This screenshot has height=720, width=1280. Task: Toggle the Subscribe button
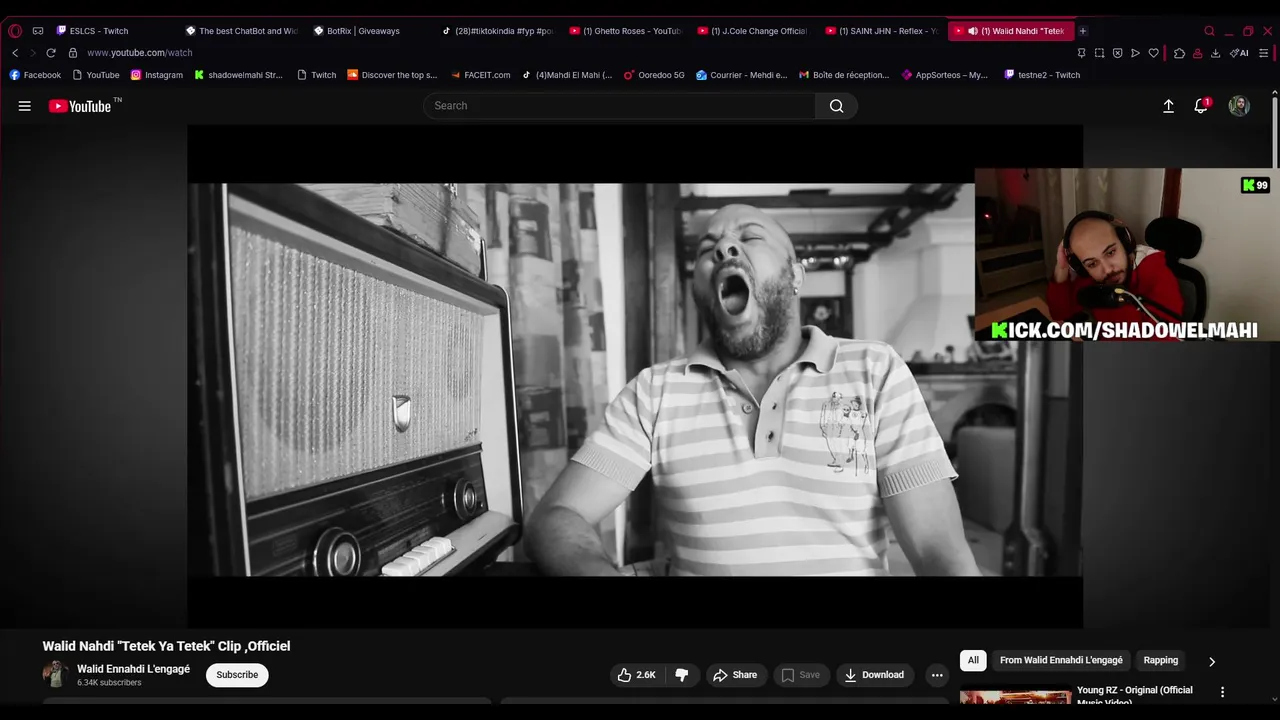click(x=237, y=675)
